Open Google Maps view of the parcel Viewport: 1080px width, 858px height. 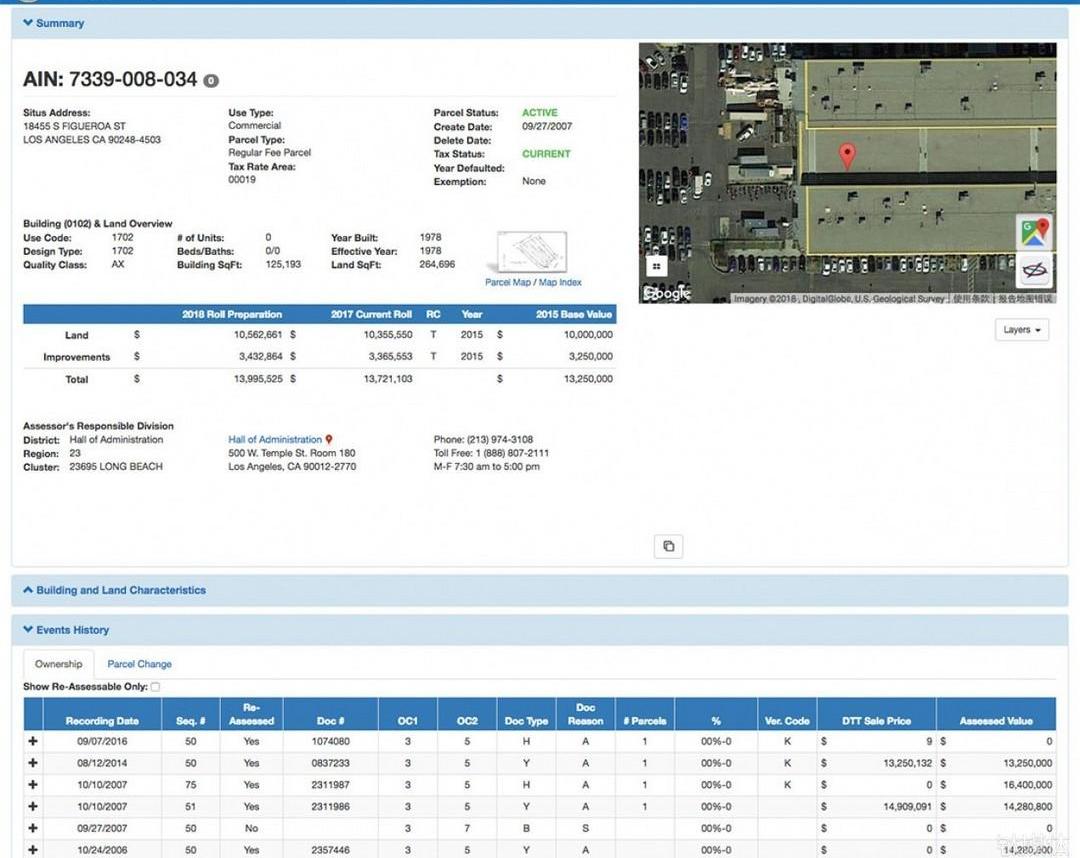coord(1034,232)
